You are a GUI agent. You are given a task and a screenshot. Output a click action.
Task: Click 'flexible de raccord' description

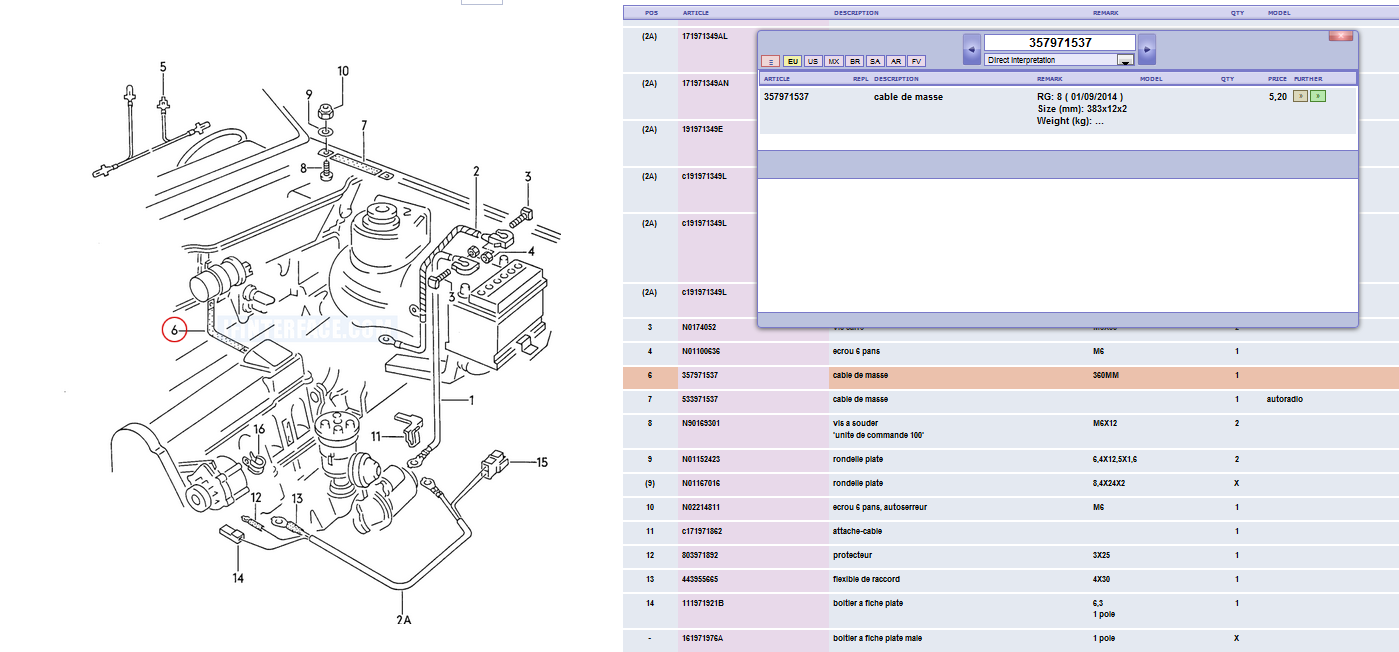click(x=866, y=579)
